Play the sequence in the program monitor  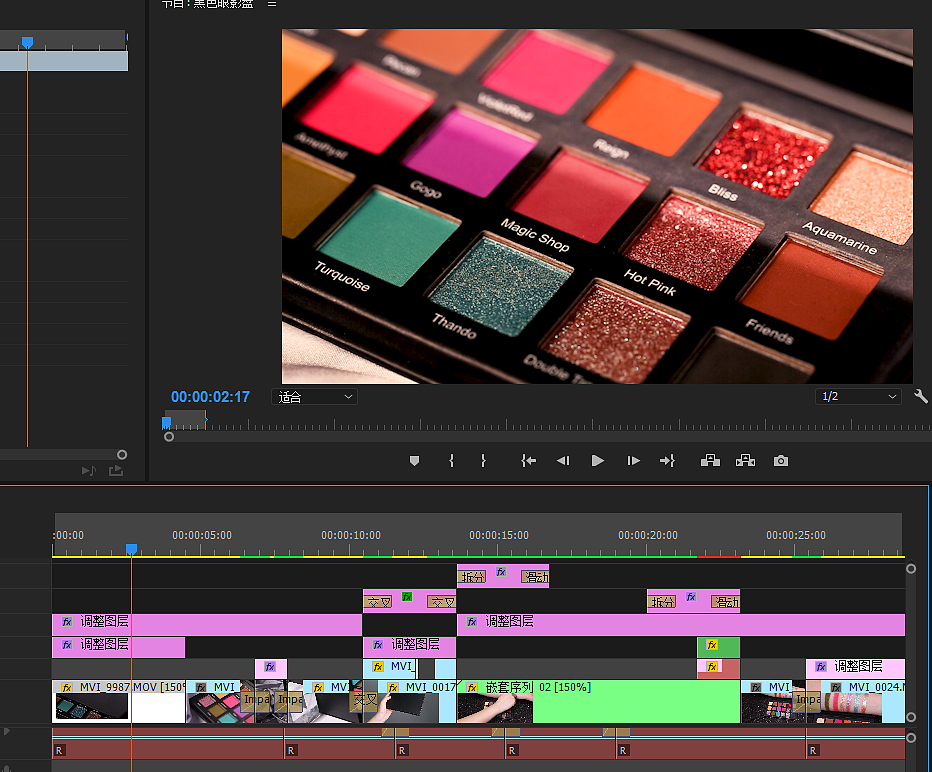598,461
